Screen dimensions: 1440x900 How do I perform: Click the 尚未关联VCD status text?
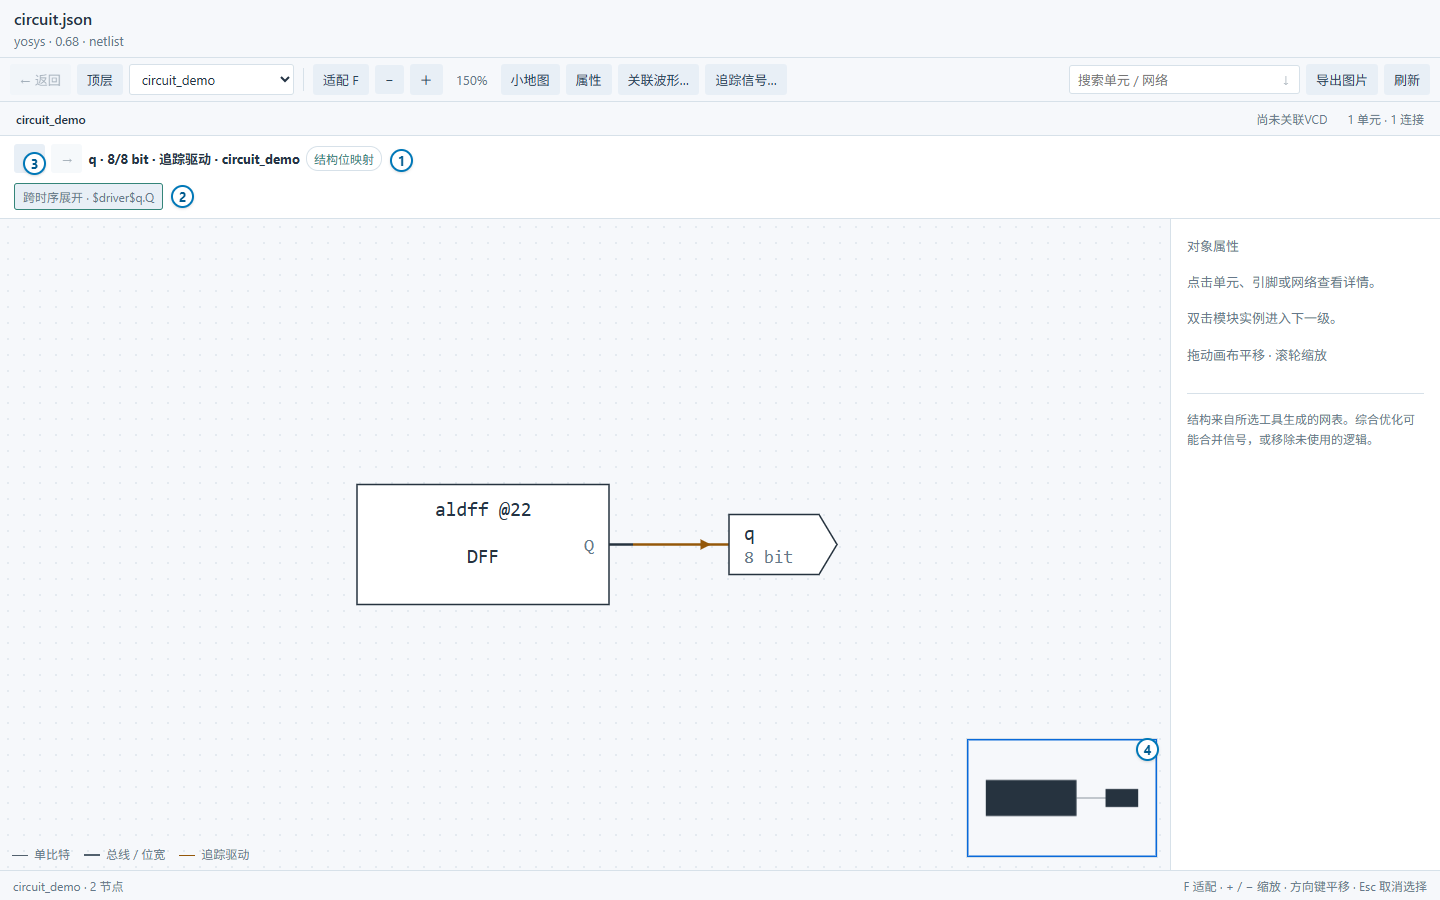pos(1292,120)
